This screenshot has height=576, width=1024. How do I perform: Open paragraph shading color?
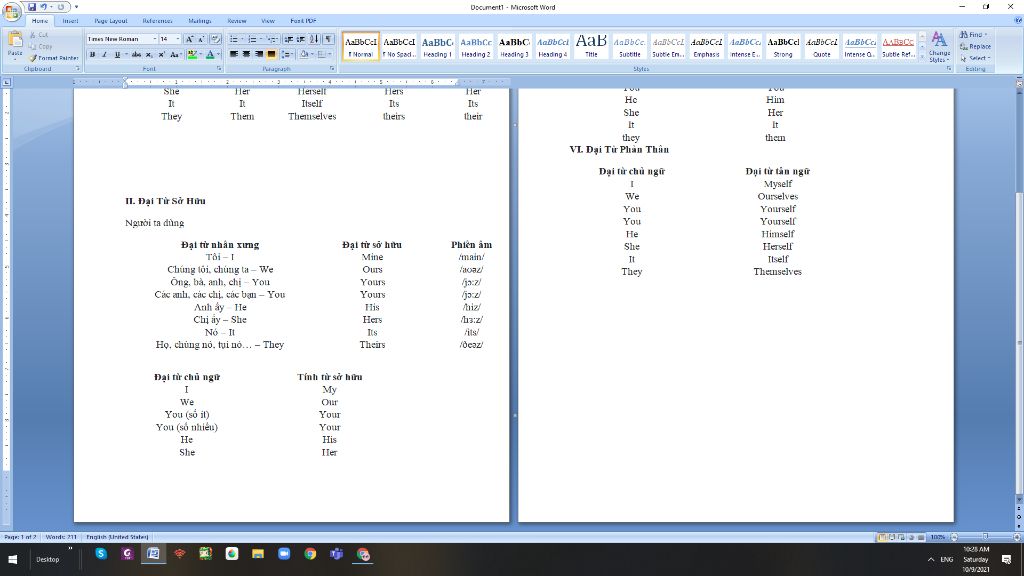304,54
